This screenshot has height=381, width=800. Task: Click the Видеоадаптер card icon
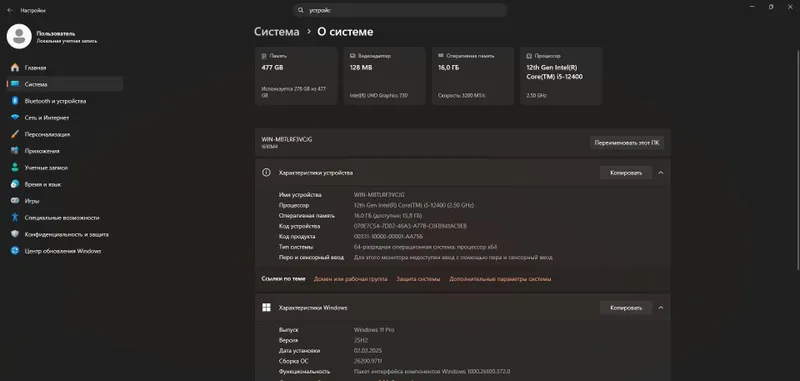(353, 56)
